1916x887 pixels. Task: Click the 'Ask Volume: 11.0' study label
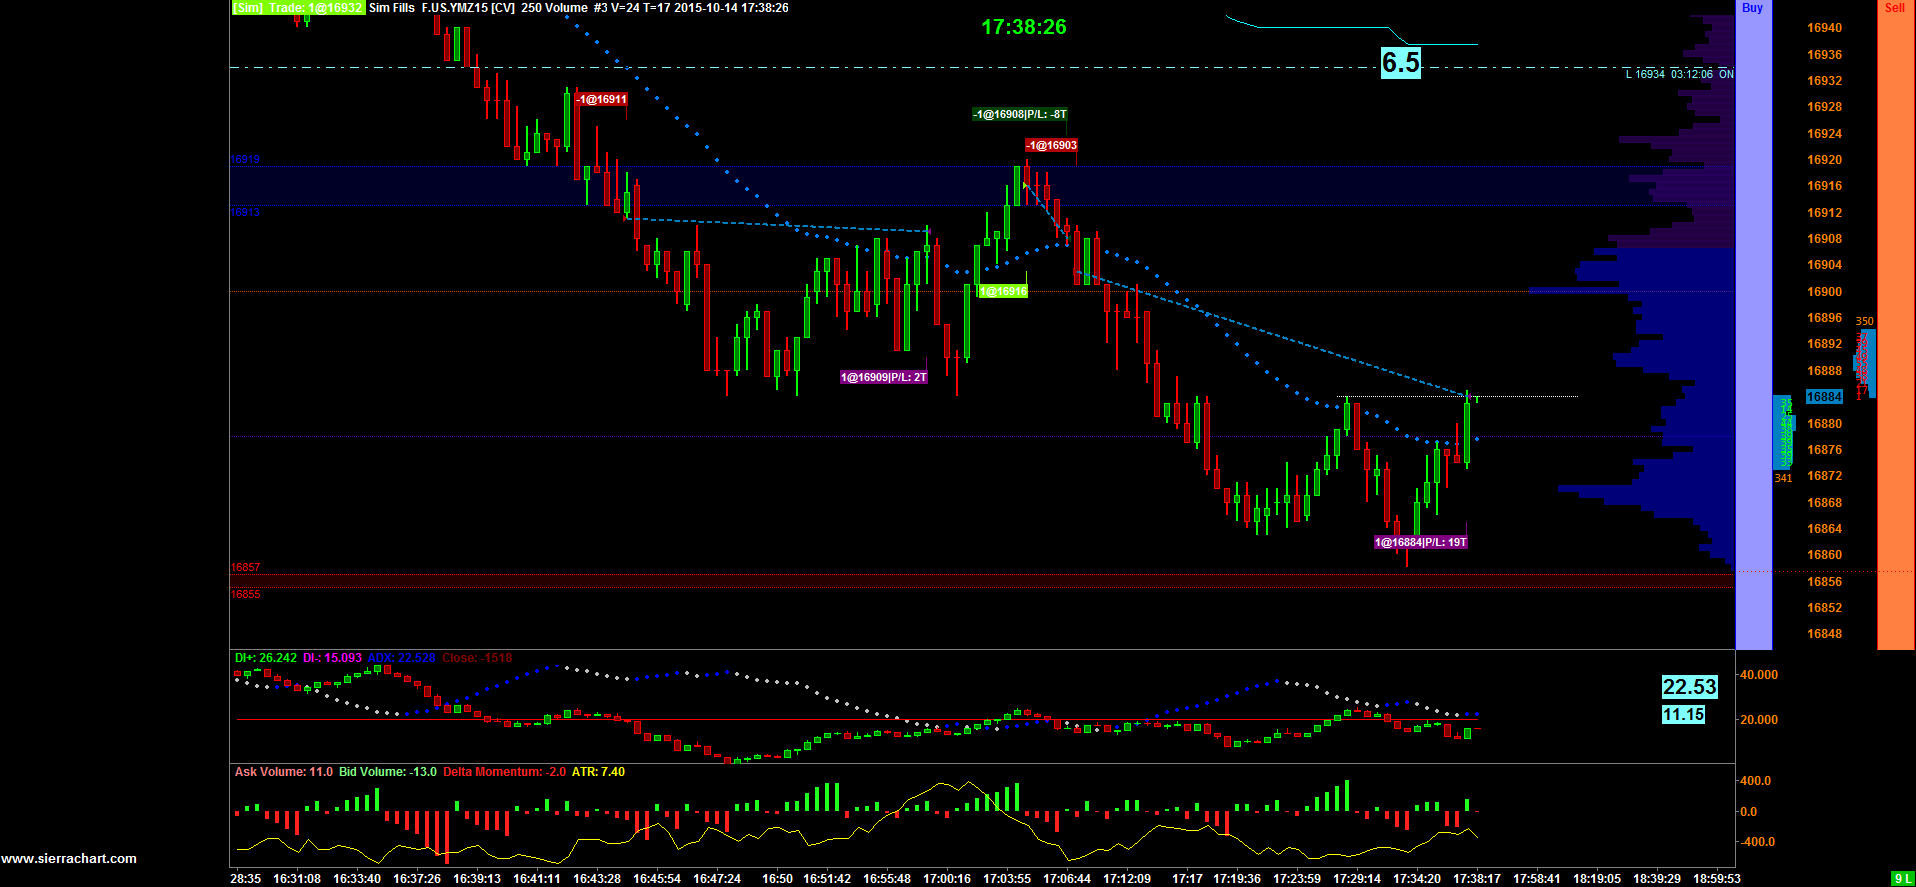pyautogui.click(x=284, y=772)
